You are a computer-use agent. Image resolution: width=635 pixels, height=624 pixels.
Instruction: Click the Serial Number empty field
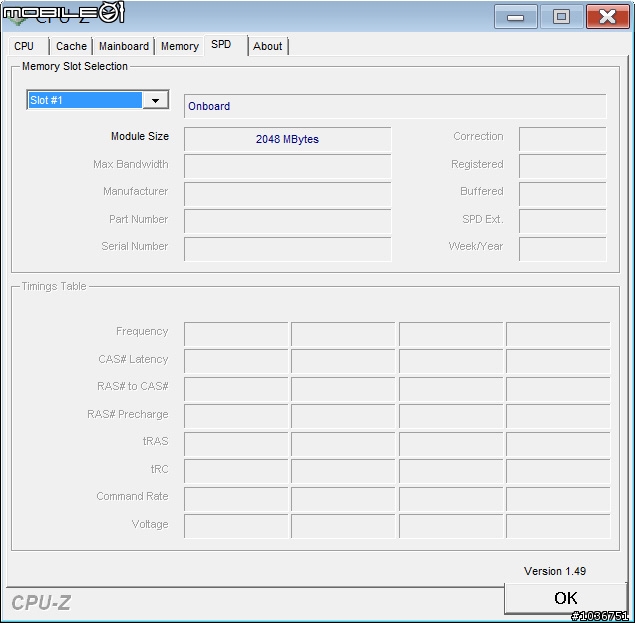pyautogui.click(x=288, y=249)
